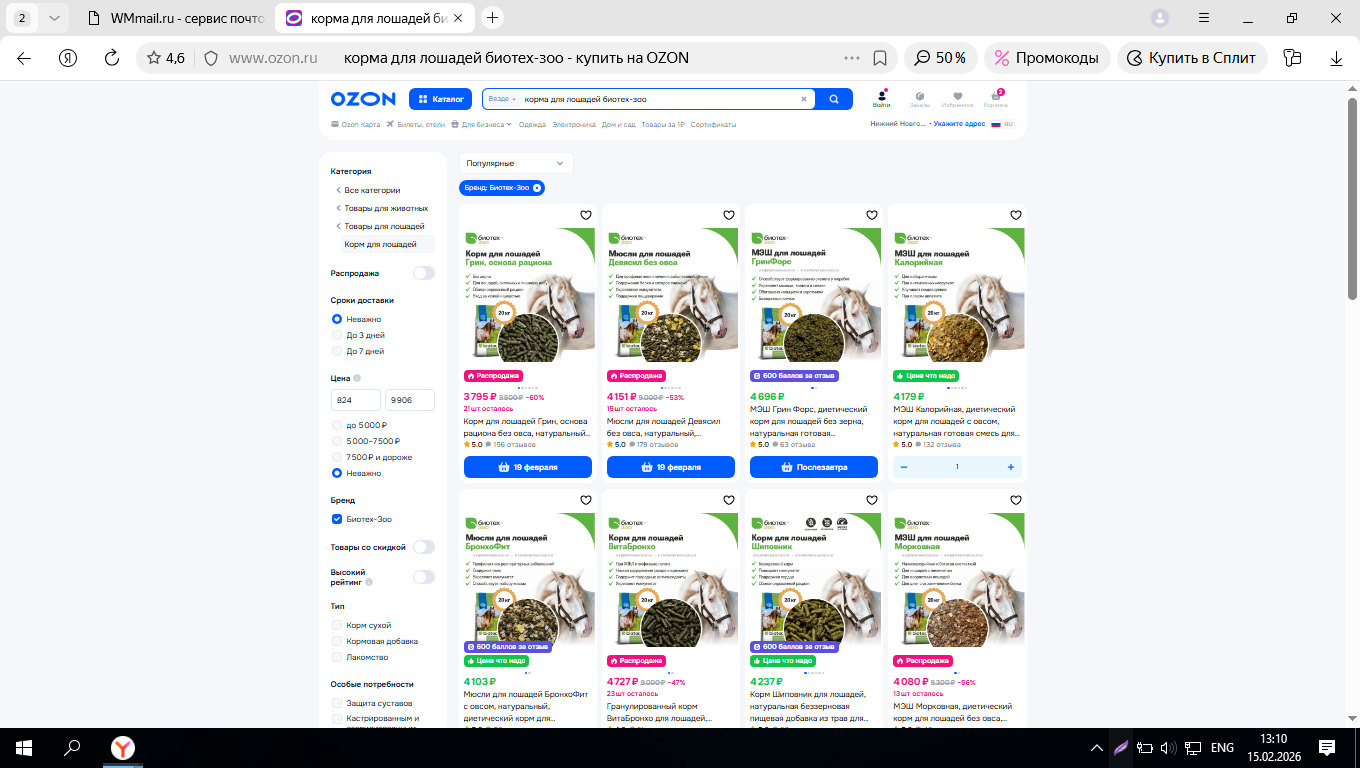
Task: Add Грин, основа рациона to cart
Action: pyautogui.click(x=528, y=467)
